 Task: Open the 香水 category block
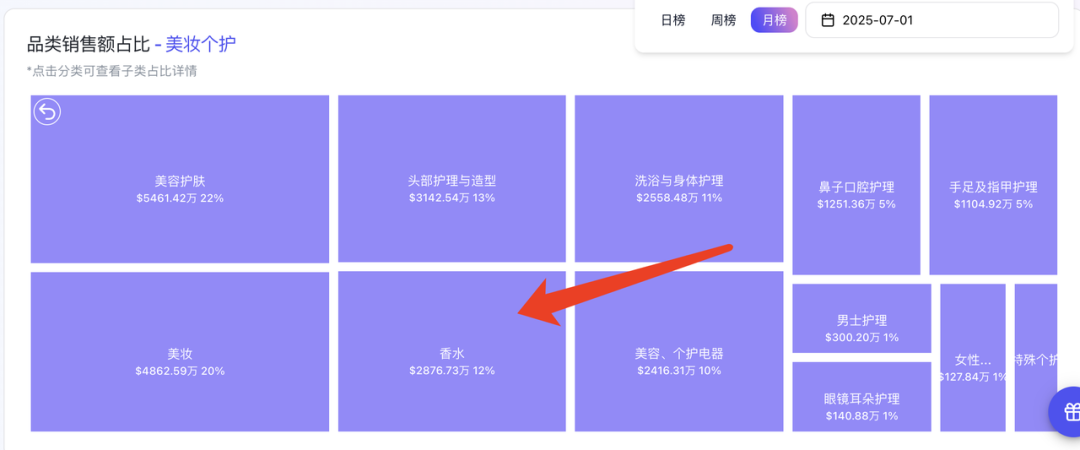click(452, 352)
